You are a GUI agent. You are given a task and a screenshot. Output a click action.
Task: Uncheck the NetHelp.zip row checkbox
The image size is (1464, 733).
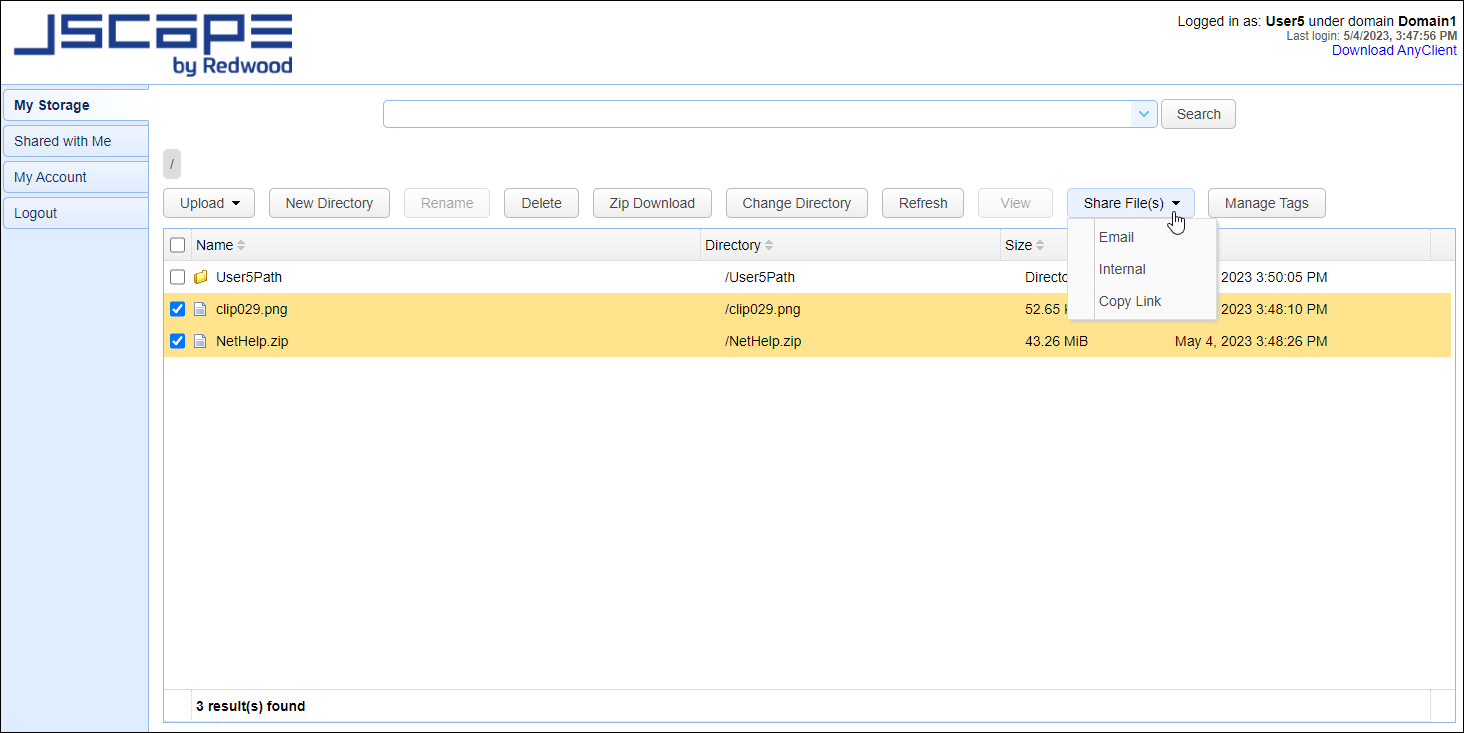click(178, 341)
